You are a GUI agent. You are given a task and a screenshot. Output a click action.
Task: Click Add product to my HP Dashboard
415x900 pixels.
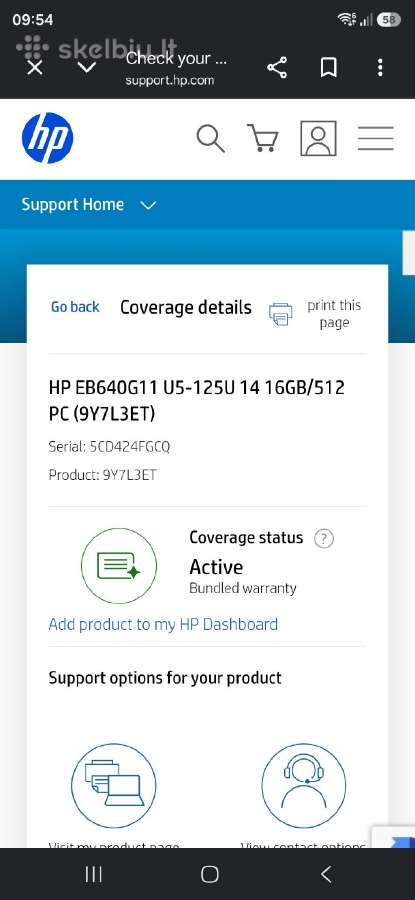[163, 624]
